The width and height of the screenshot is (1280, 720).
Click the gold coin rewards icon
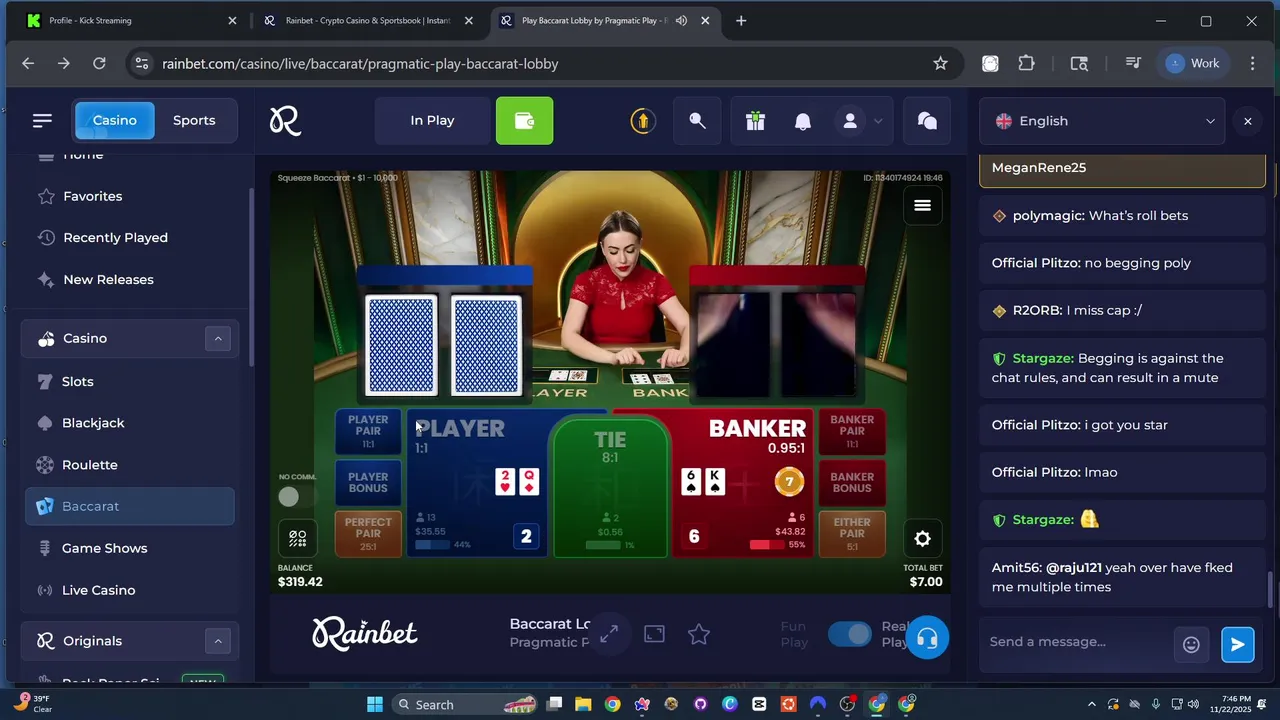tap(642, 121)
